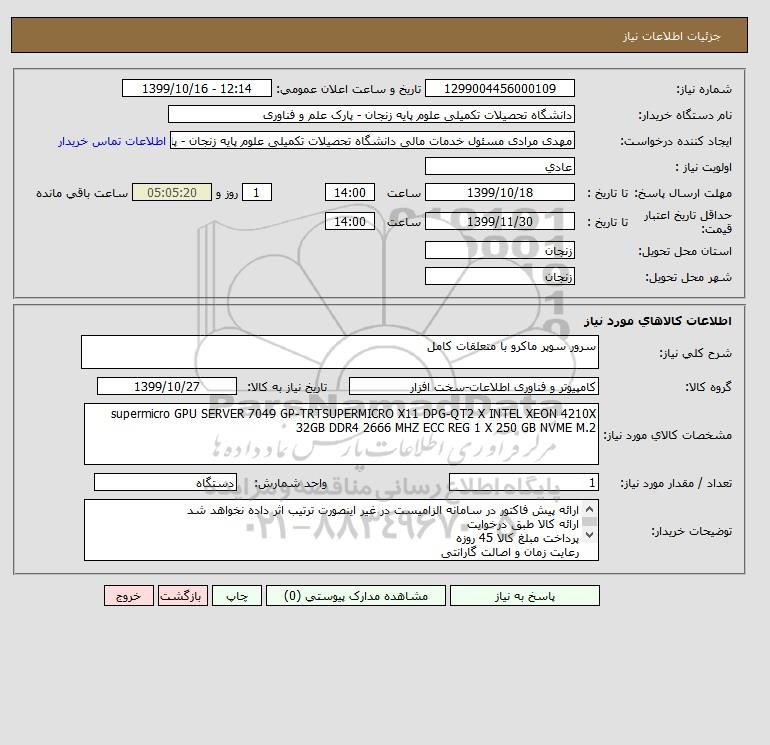Select the need number field 1299004456000109
The height and width of the screenshot is (745, 770).
(499, 88)
